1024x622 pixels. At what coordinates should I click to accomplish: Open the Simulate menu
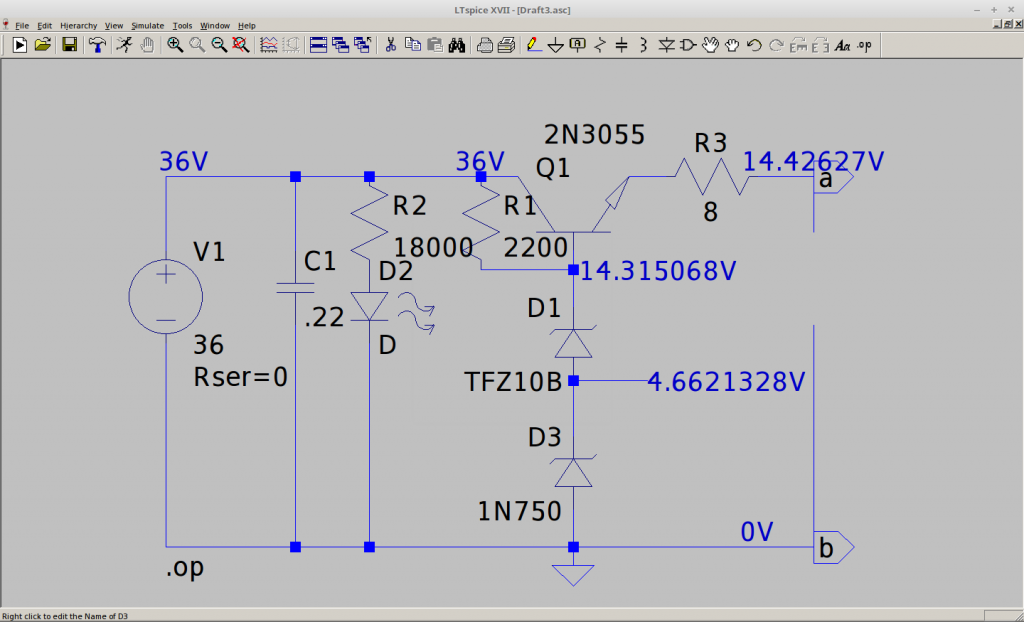coord(147,25)
